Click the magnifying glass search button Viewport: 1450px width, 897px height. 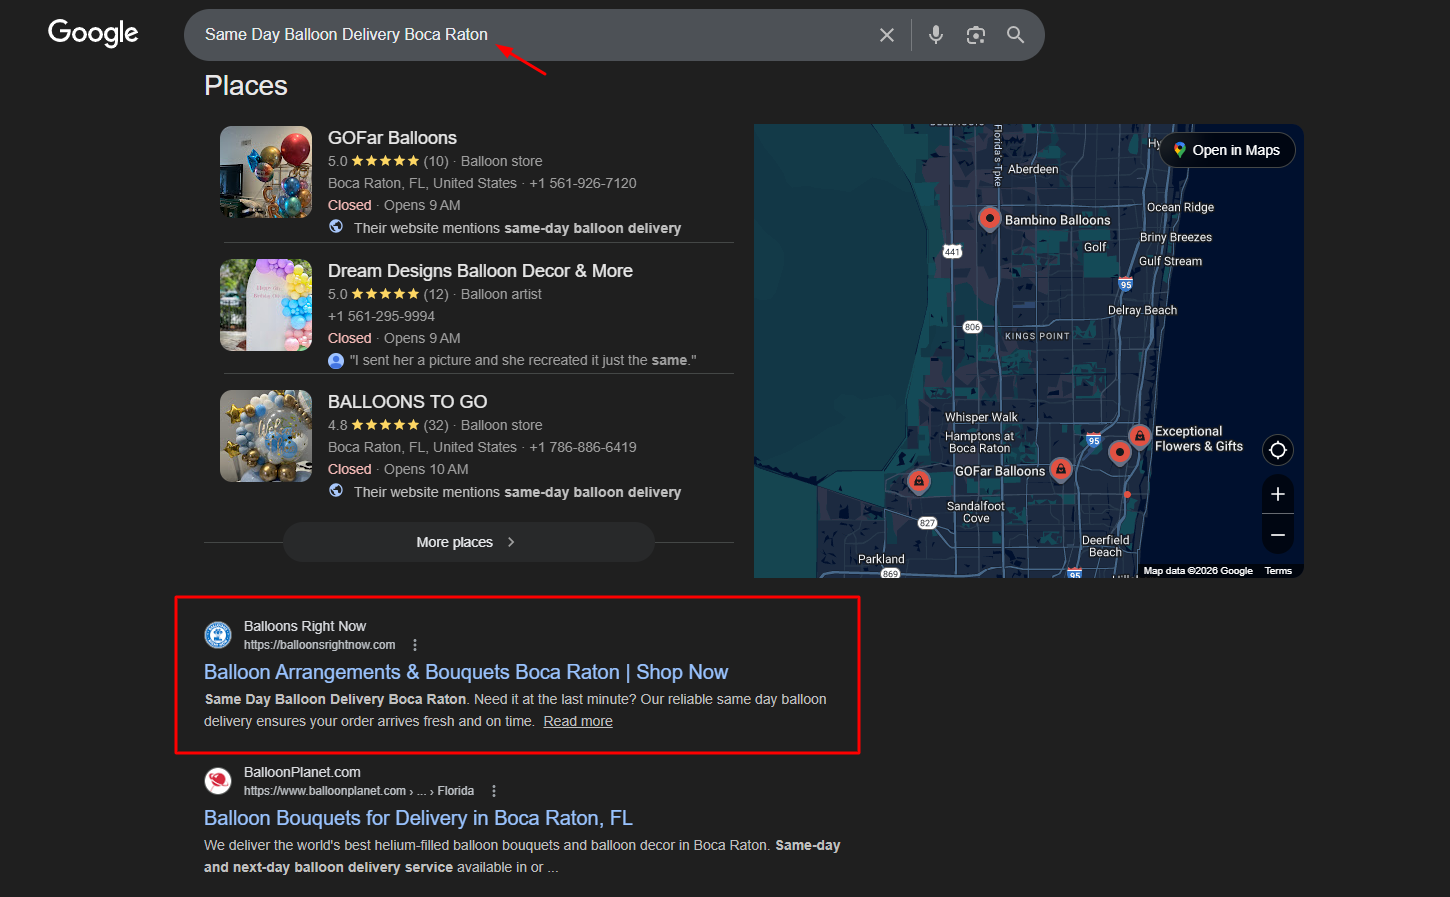coord(1015,35)
